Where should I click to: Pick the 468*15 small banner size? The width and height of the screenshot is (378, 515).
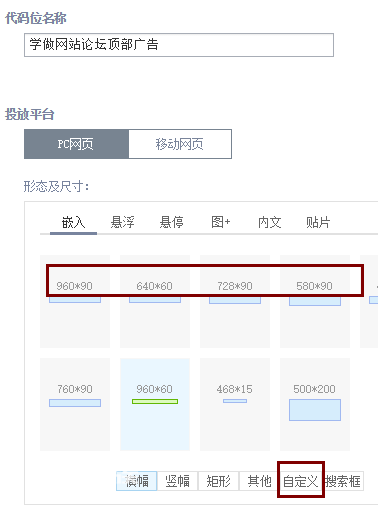(235, 404)
